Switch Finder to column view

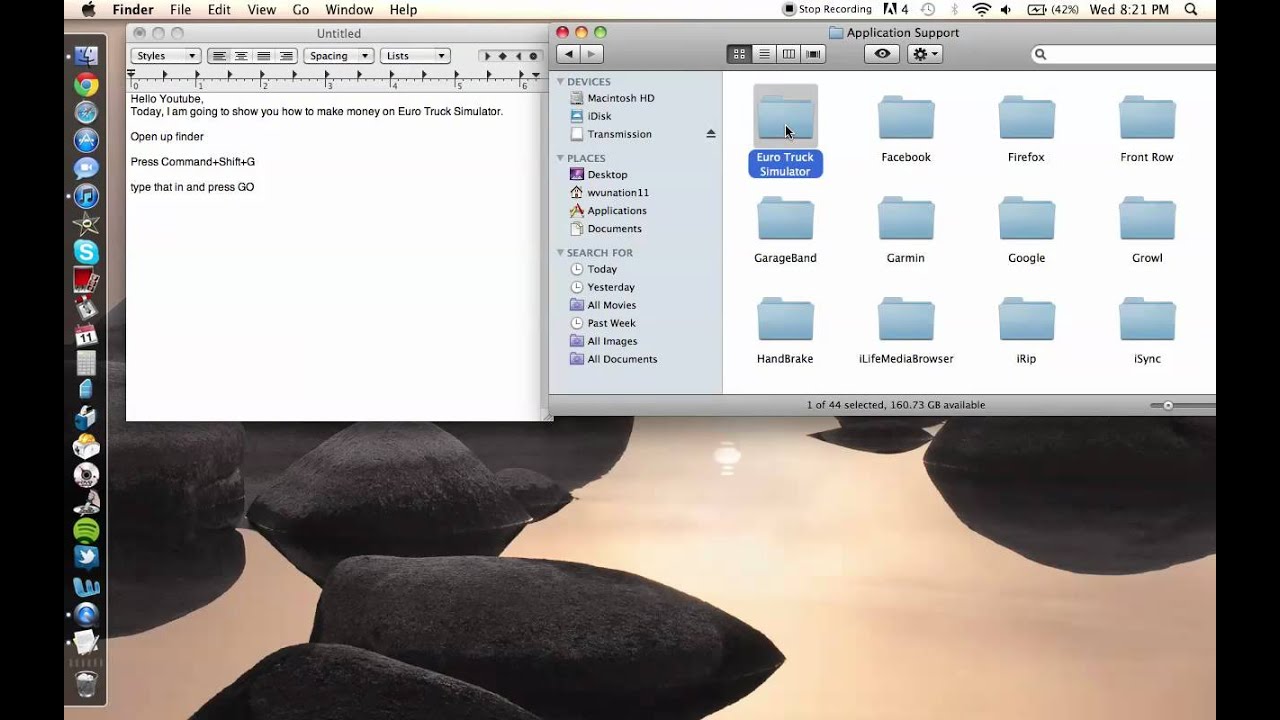(789, 54)
